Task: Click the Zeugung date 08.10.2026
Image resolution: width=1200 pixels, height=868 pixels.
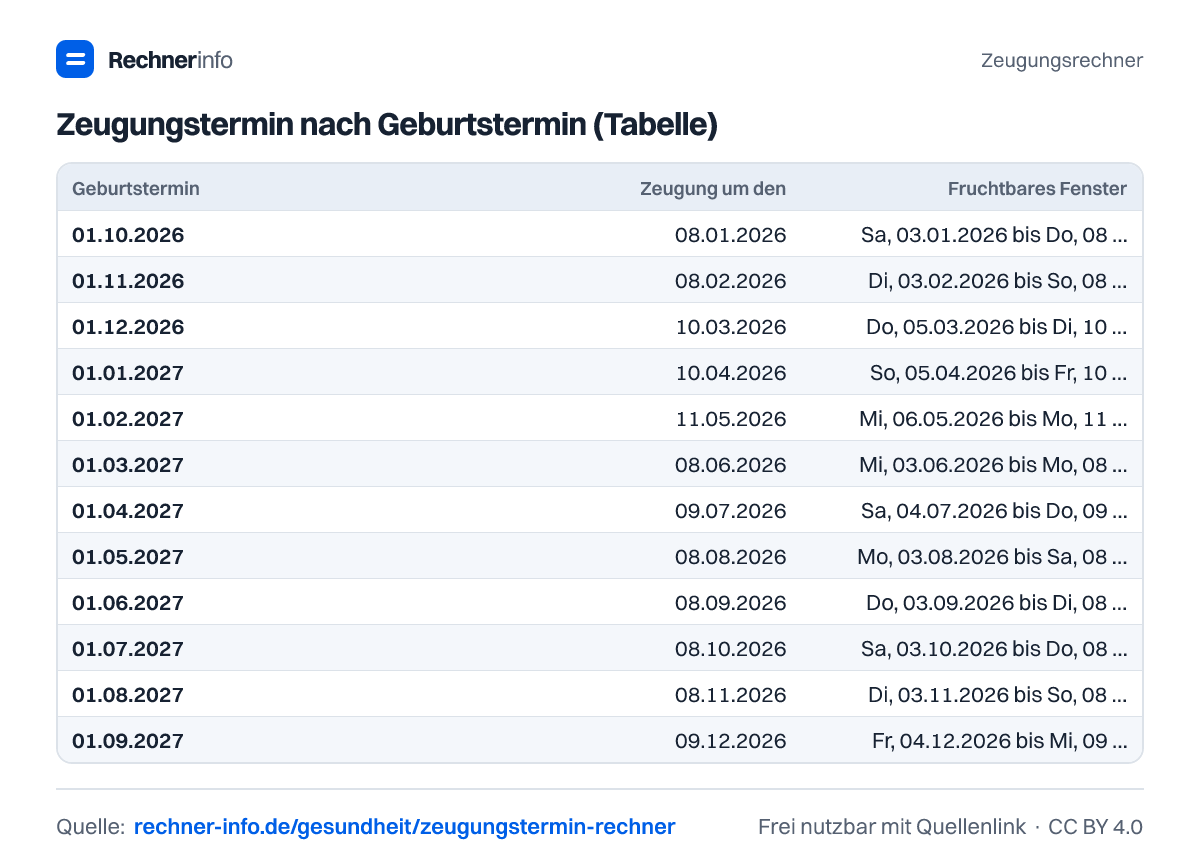Action: click(x=731, y=649)
